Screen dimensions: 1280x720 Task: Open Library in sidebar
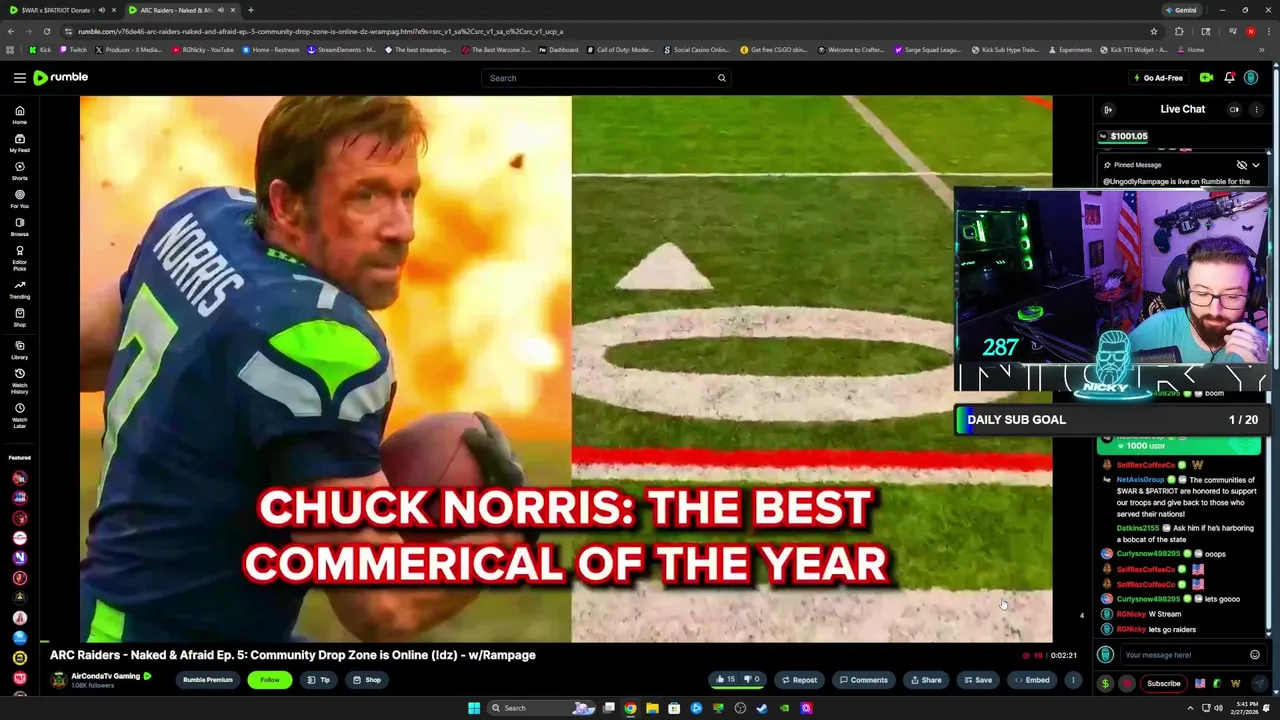[19, 350]
